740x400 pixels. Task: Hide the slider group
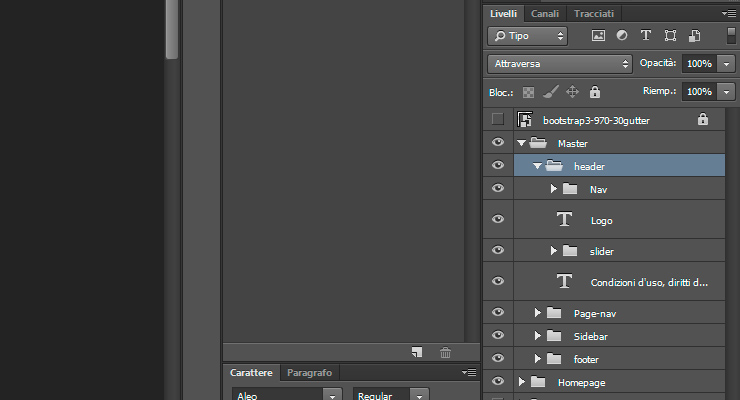[498, 250]
